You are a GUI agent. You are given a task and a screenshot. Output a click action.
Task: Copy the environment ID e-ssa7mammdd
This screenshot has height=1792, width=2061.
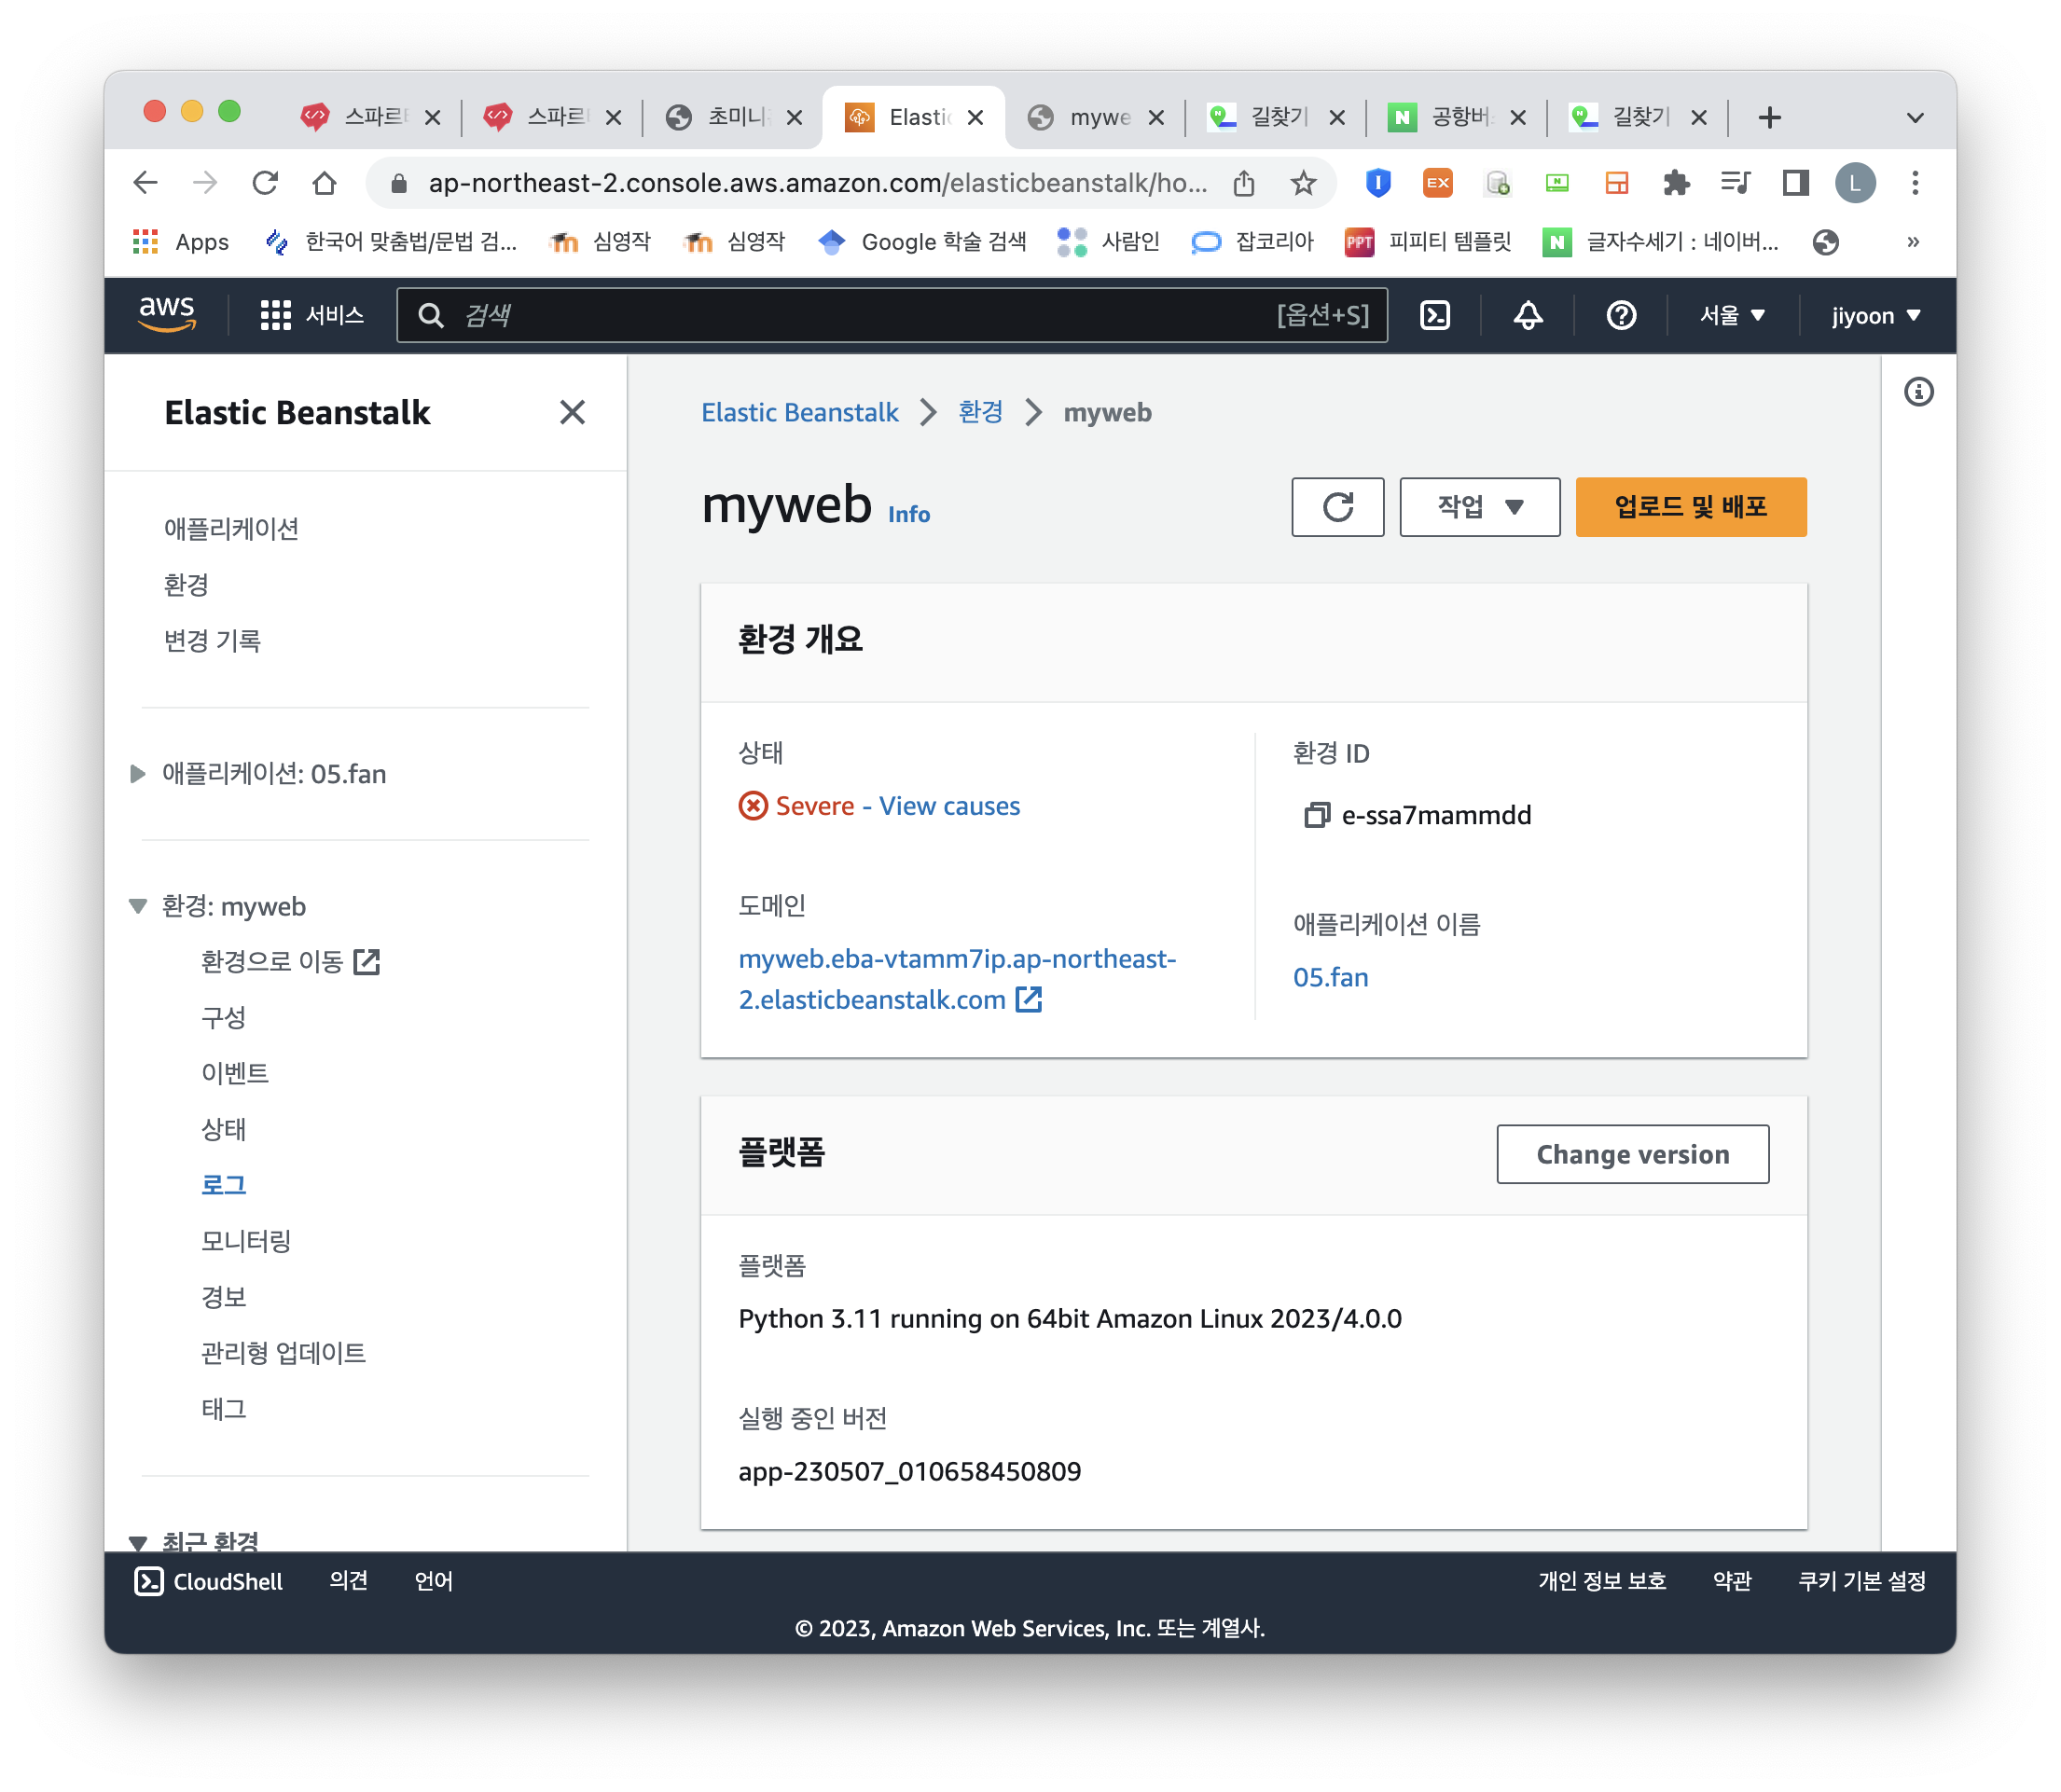click(1316, 815)
